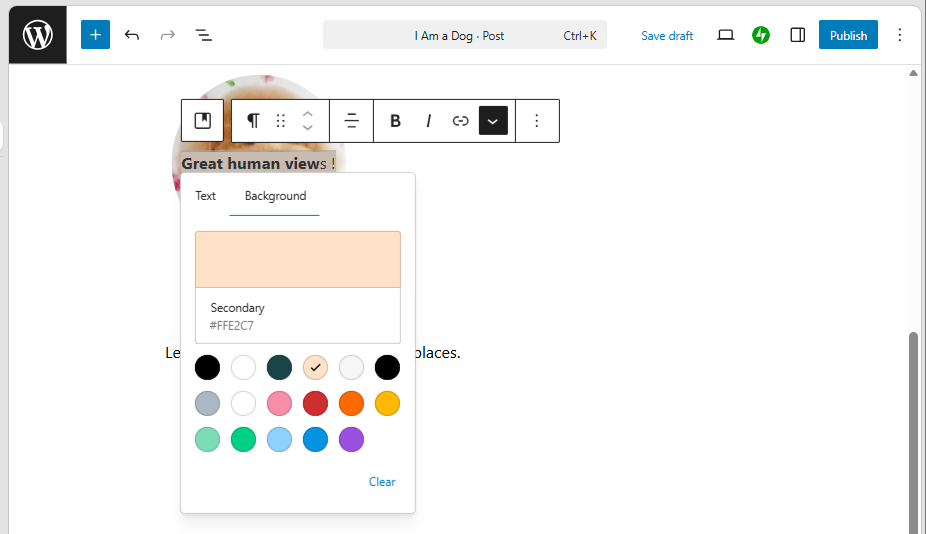This screenshot has height=534, width=926.
Task: Open the block options three-dot menu
Action: coord(537,121)
